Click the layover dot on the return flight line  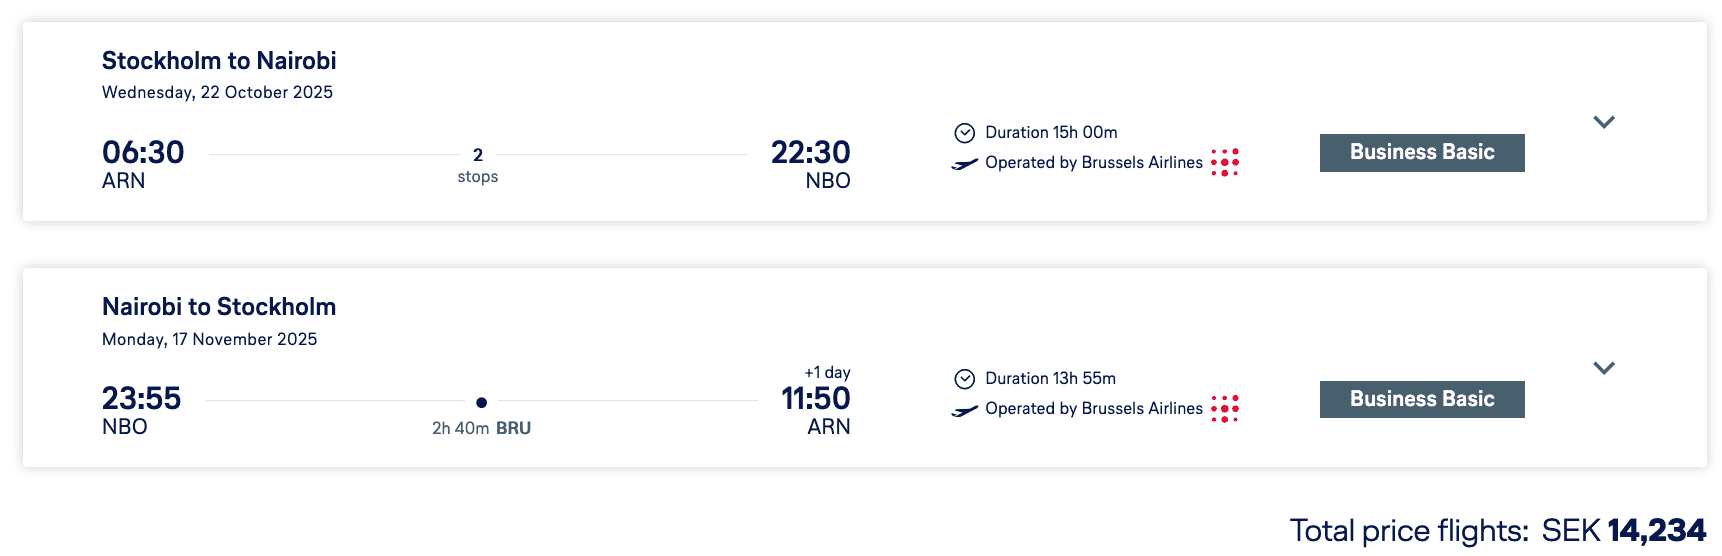(482, 402)
